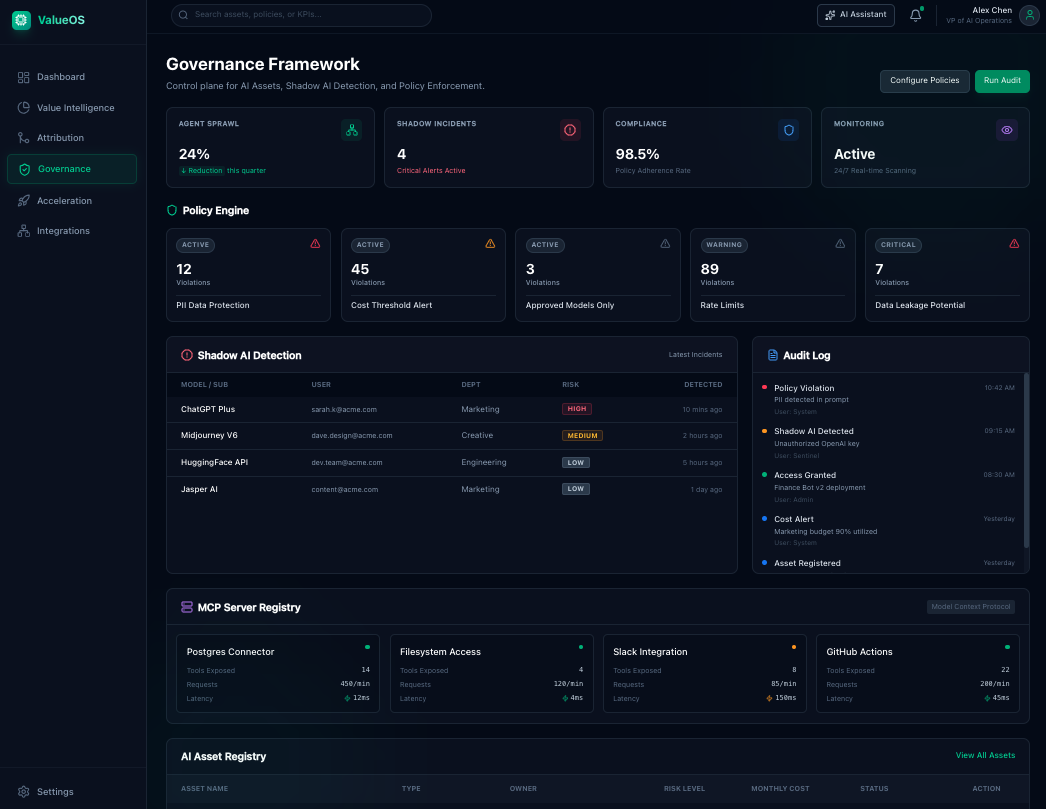Click the Policy Engine shield icon

point(171,210)
